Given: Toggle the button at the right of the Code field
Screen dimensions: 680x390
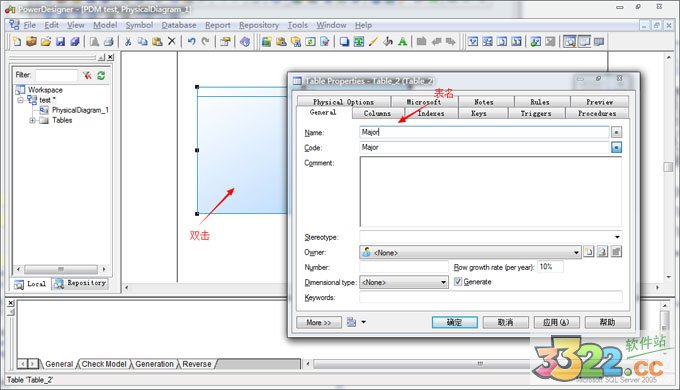Looking at the screenshot, I should pyautogui.click(x=616, y=147).
